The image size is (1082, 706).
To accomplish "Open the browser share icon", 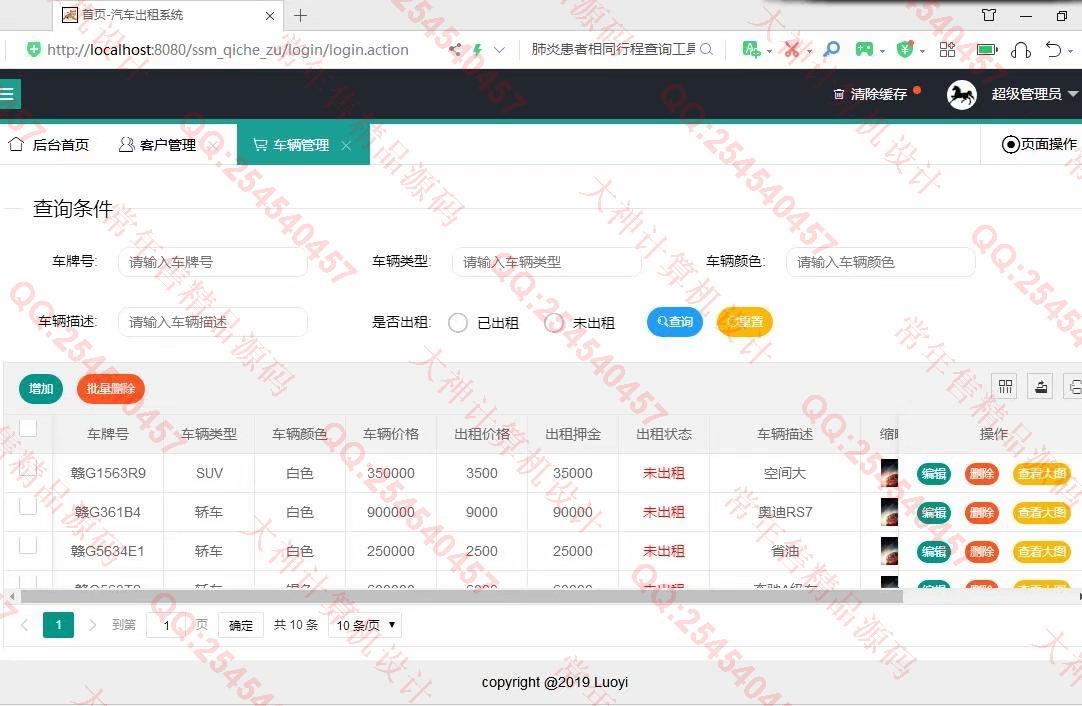I will (455, 50).
